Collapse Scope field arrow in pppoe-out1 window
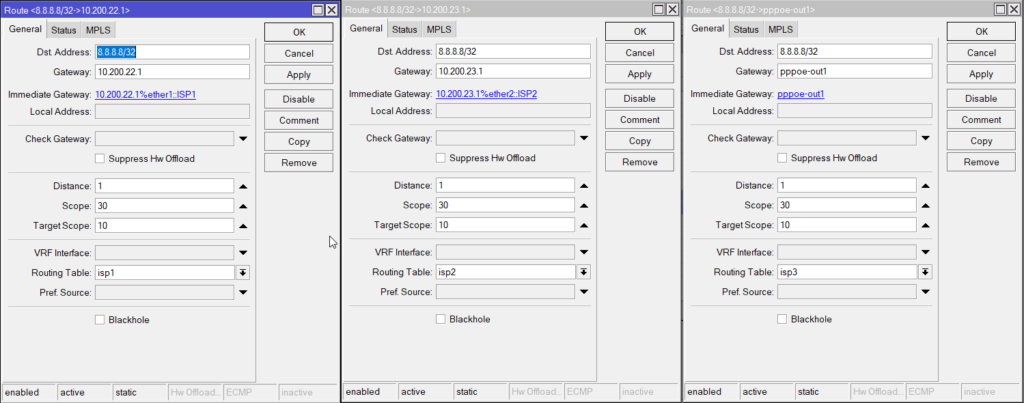This screenshot has width=1024, height=403. [925, 206]
